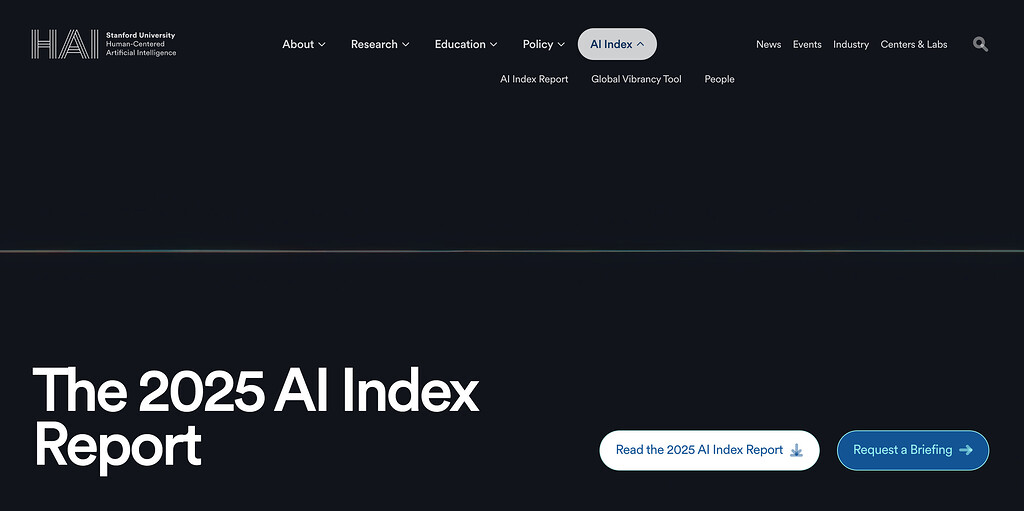
Task: Expand the About dropdown menu
Action: (304, 44)
